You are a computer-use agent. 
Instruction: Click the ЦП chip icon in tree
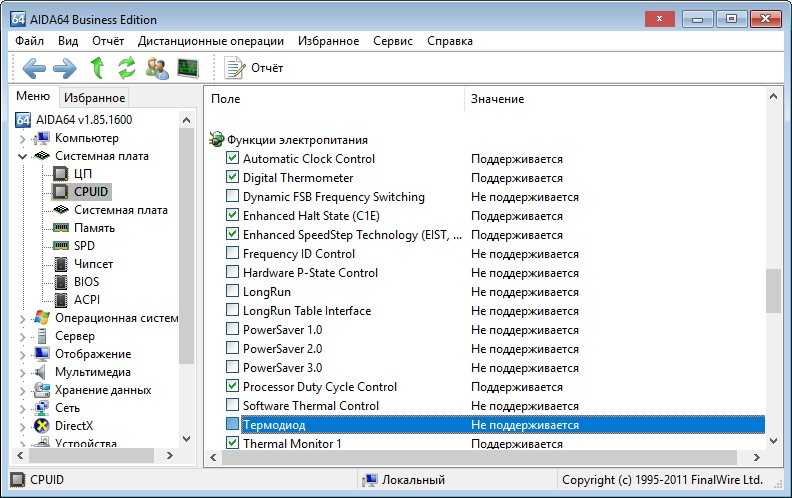coord(60,174)
